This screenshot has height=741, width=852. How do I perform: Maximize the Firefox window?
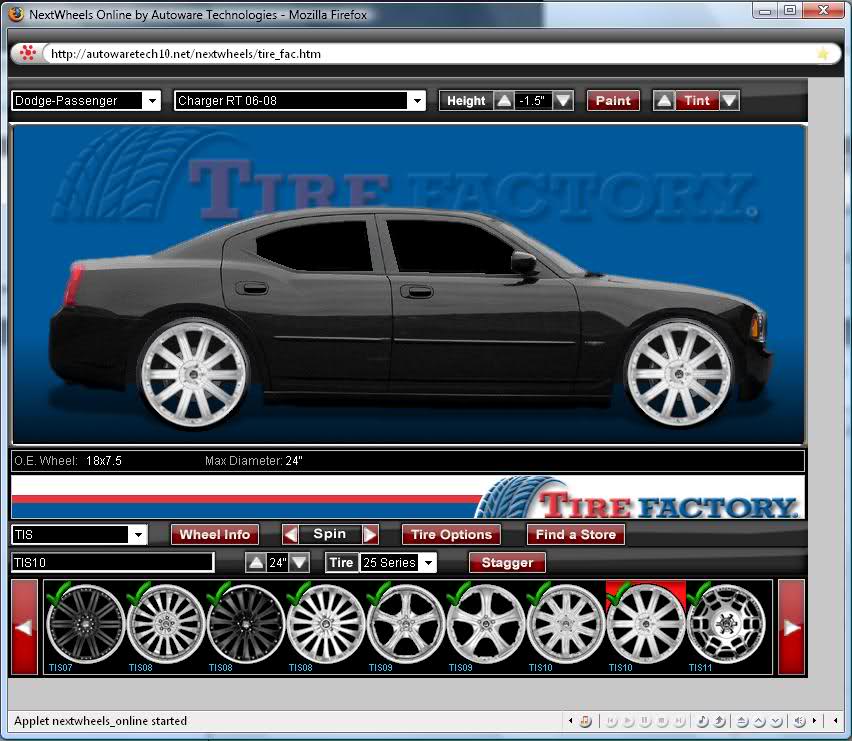point(790,10)
